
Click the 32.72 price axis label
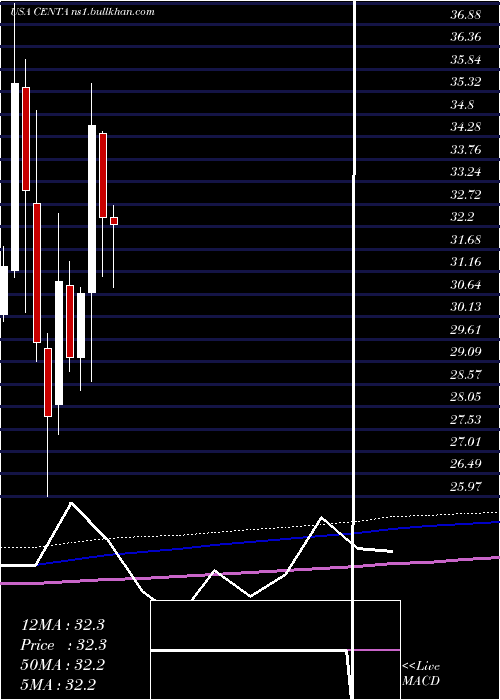tap(466, 195)
